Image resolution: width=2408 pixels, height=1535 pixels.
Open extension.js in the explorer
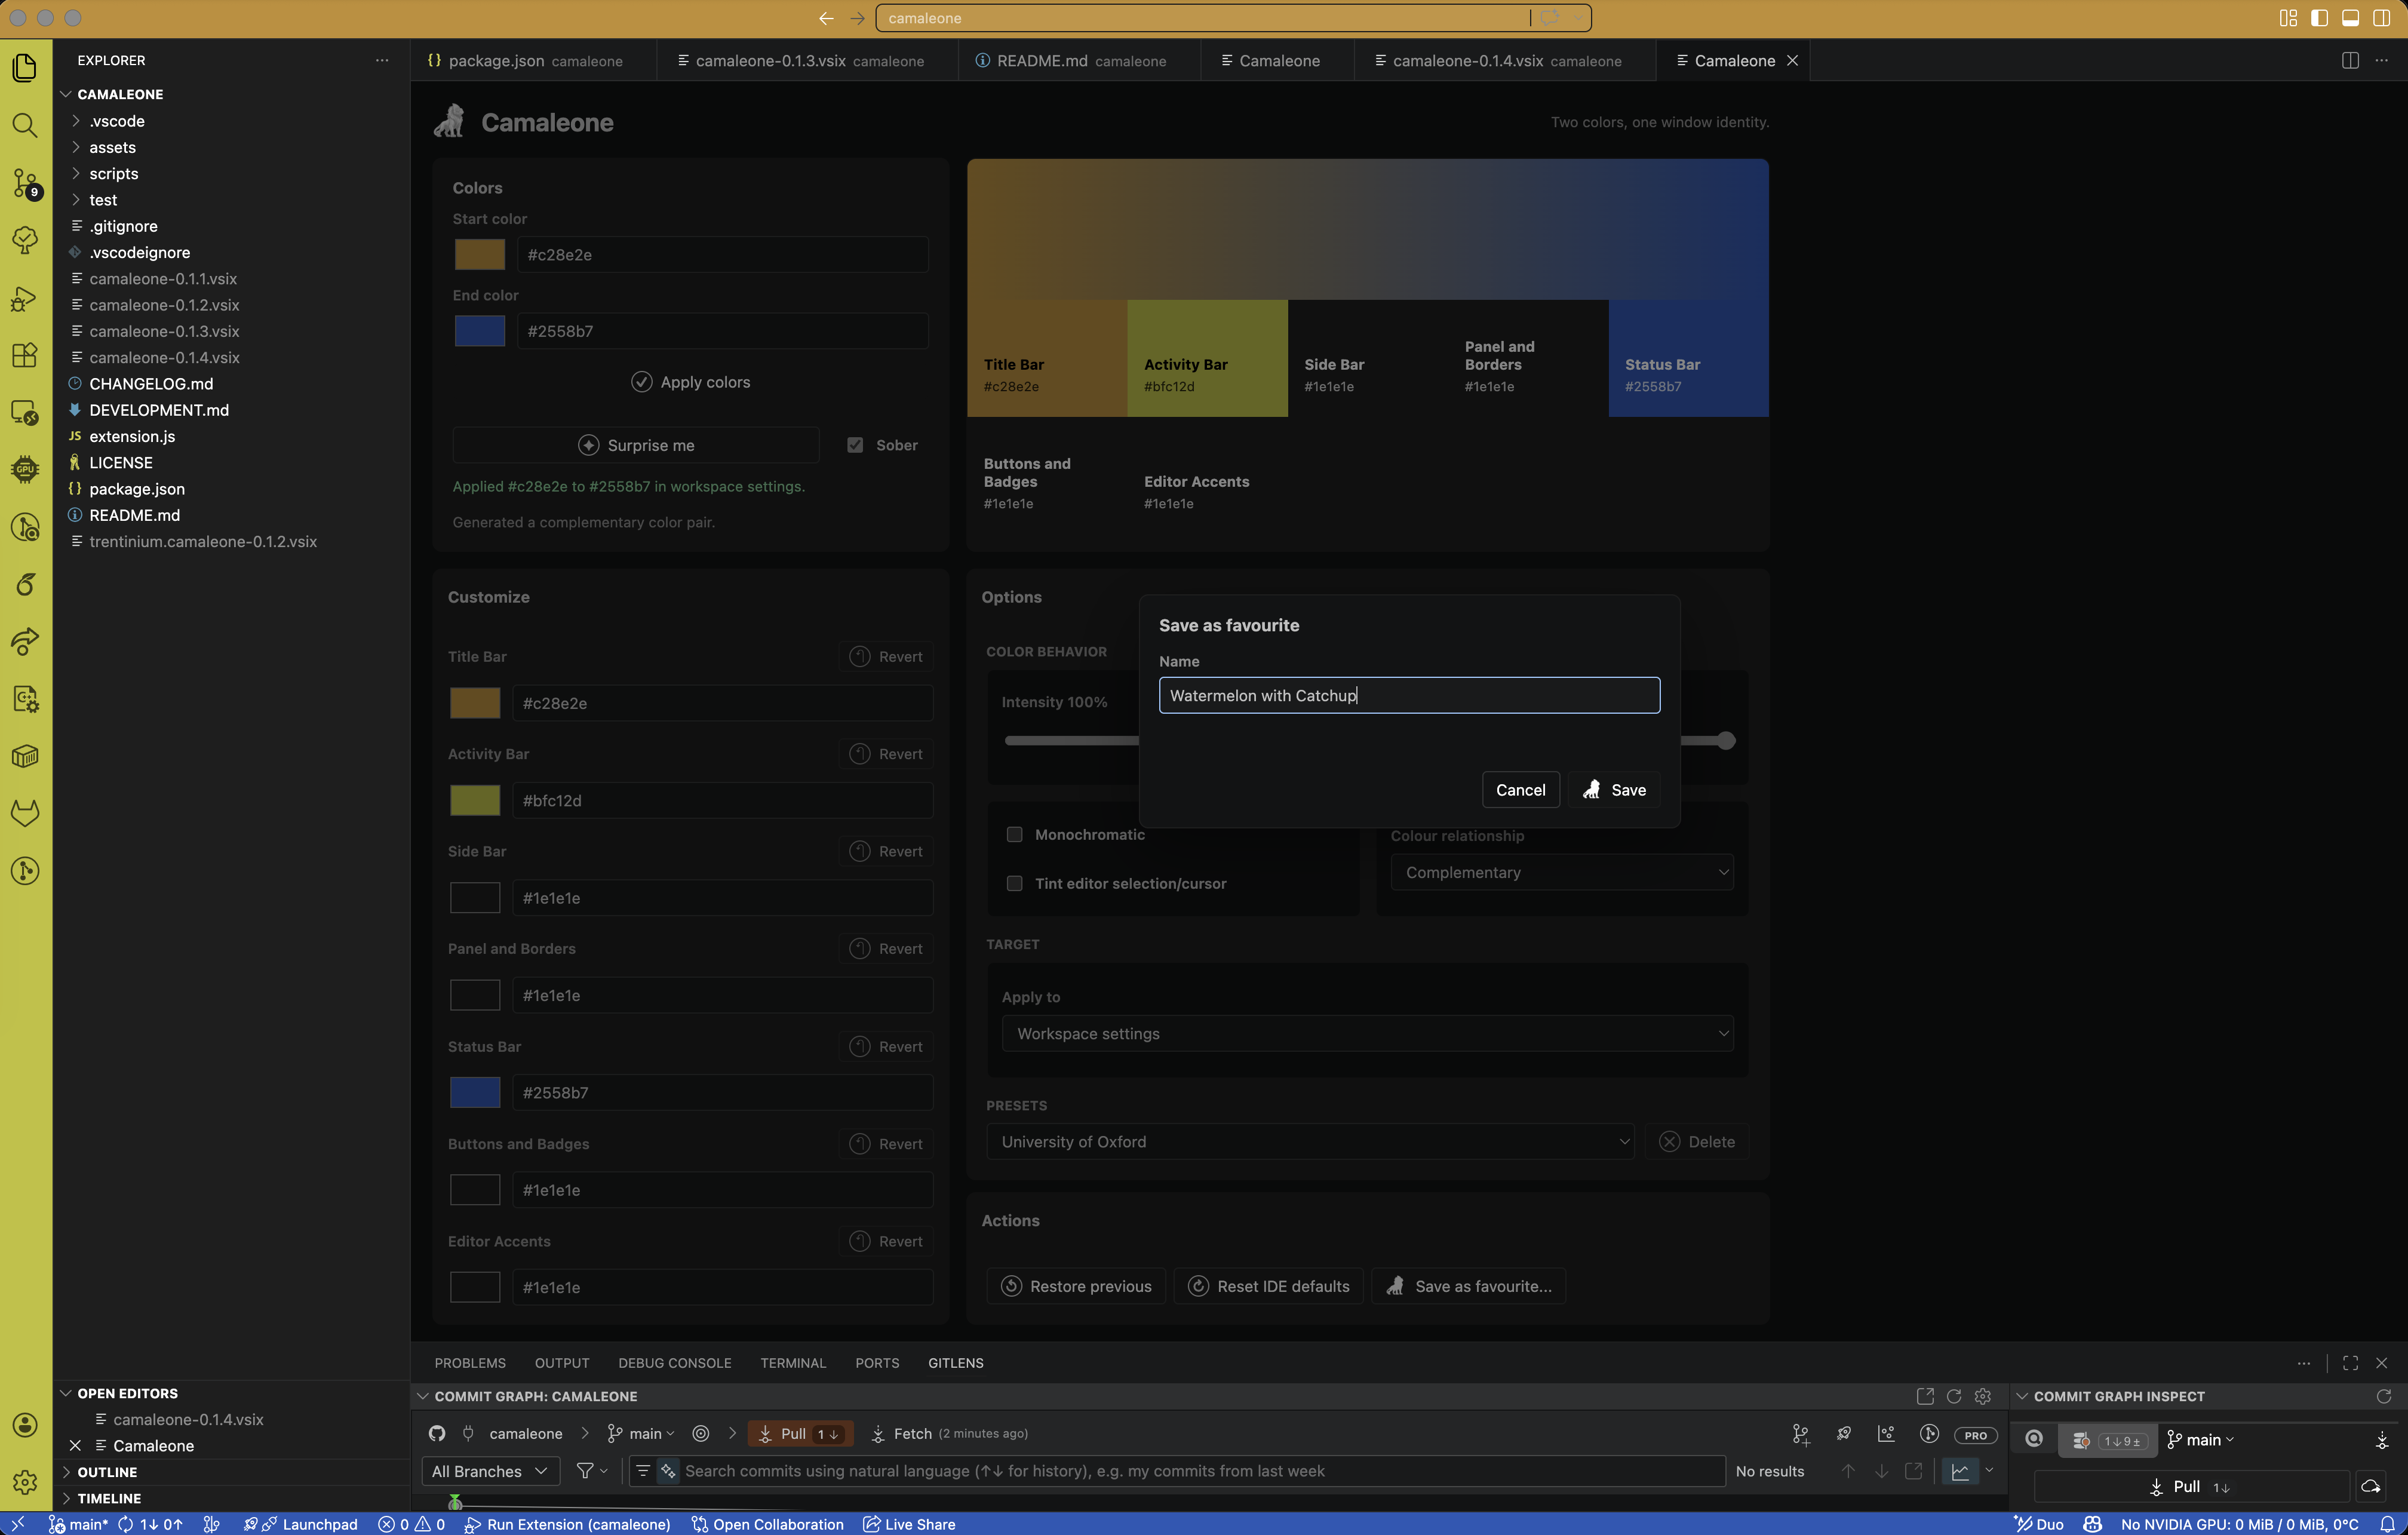coord(132,436)
